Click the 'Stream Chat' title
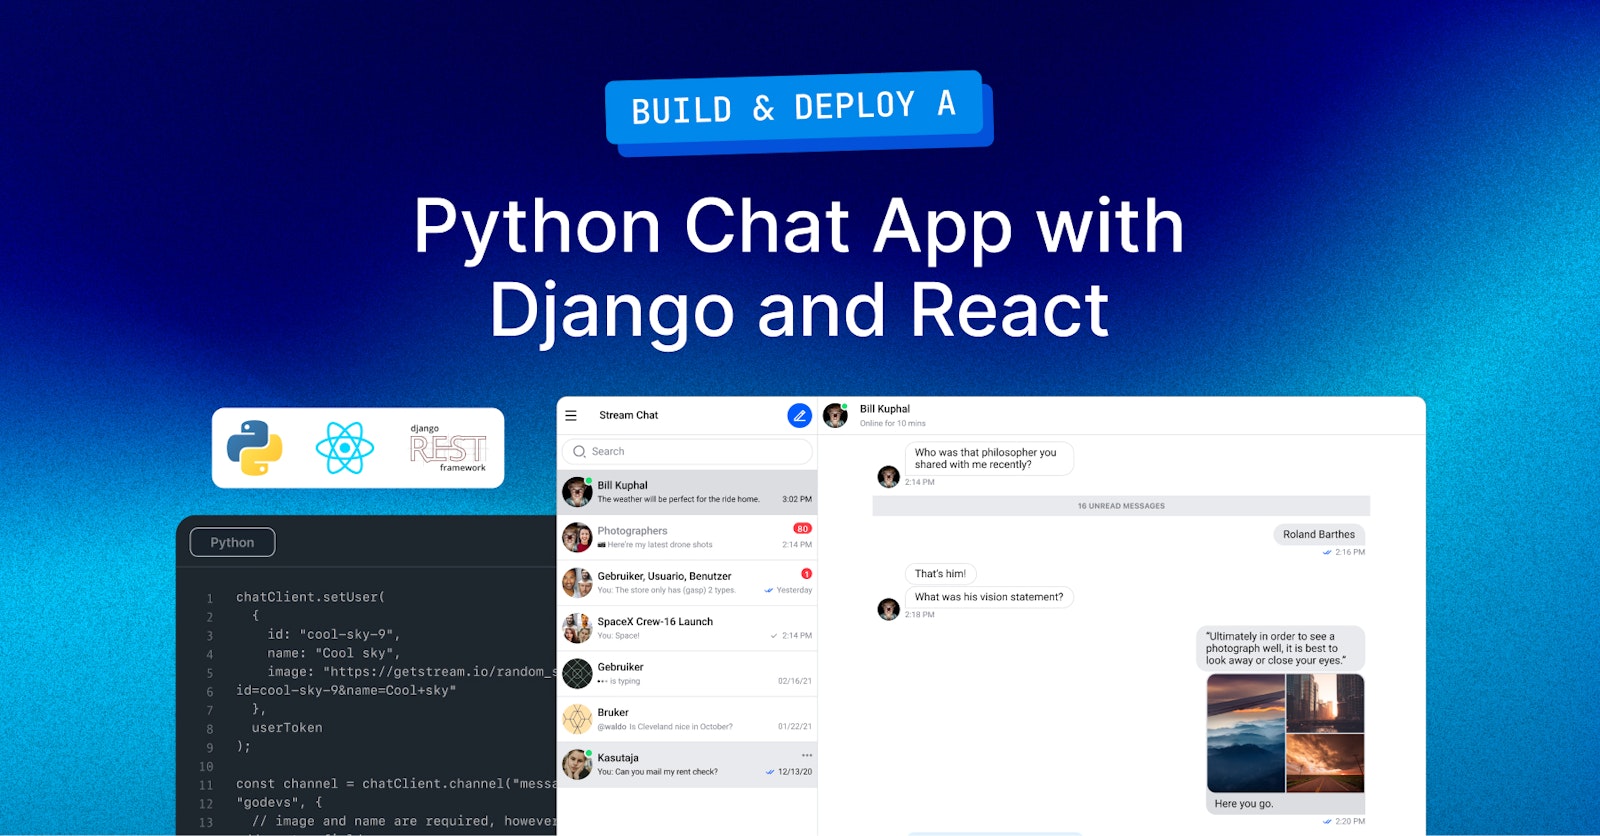Viewport: 1600px width, 836px height. pos(629,415)
